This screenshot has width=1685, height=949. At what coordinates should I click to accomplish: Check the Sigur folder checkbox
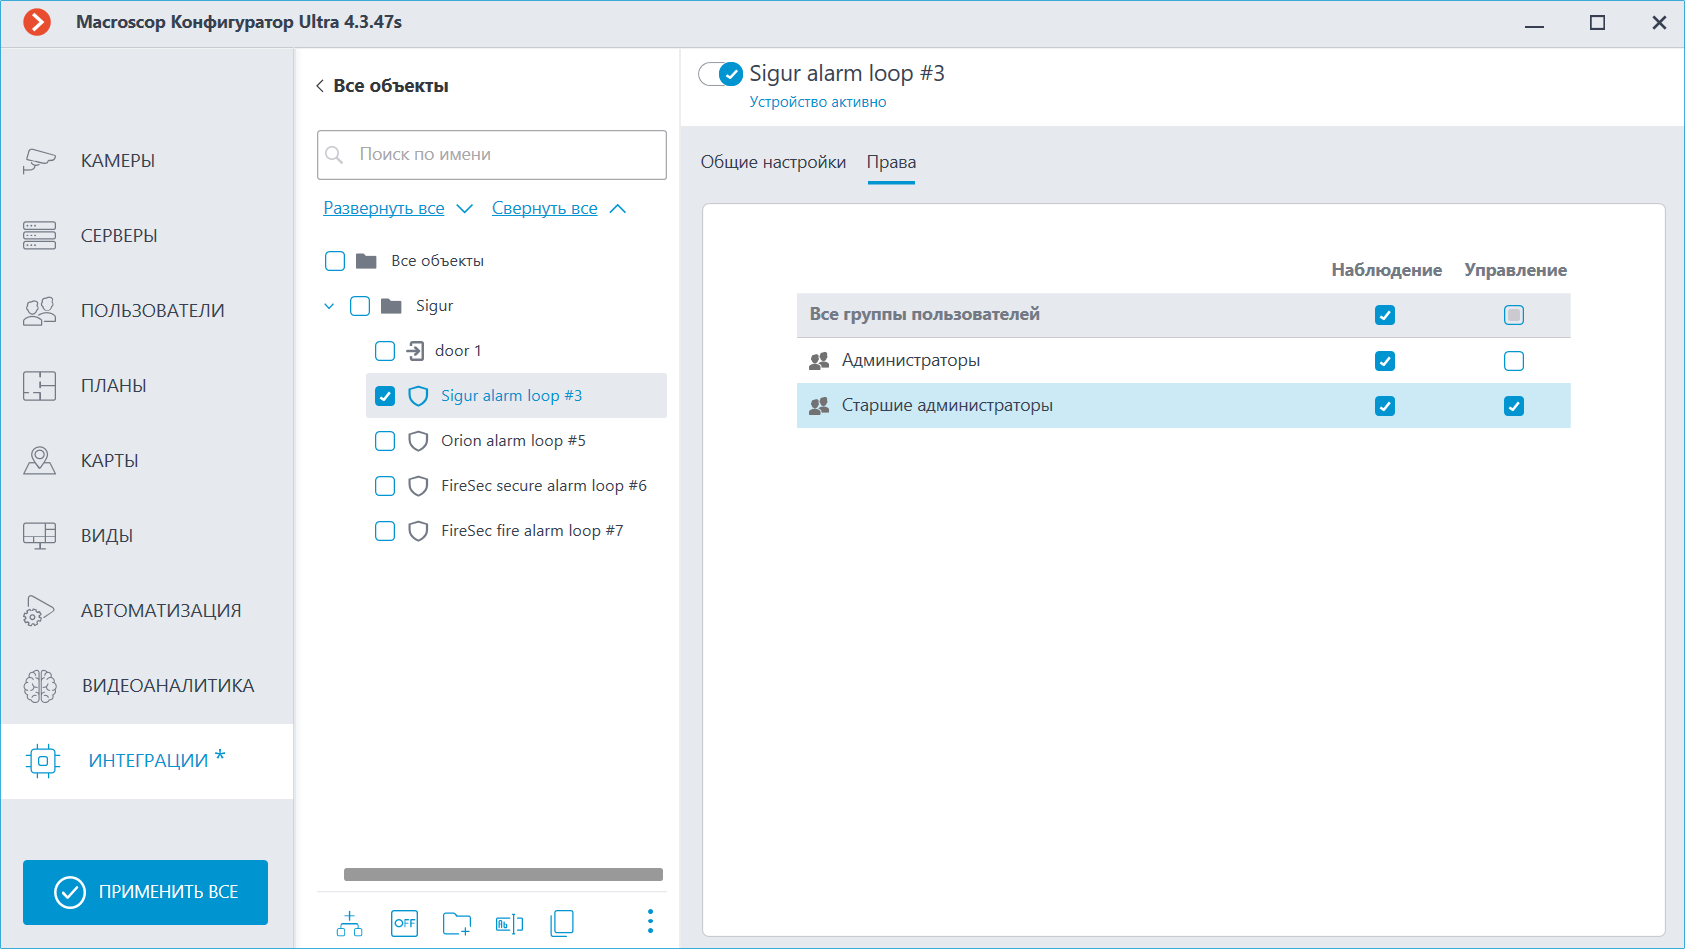pyautogui.click(x=360, y=306)
